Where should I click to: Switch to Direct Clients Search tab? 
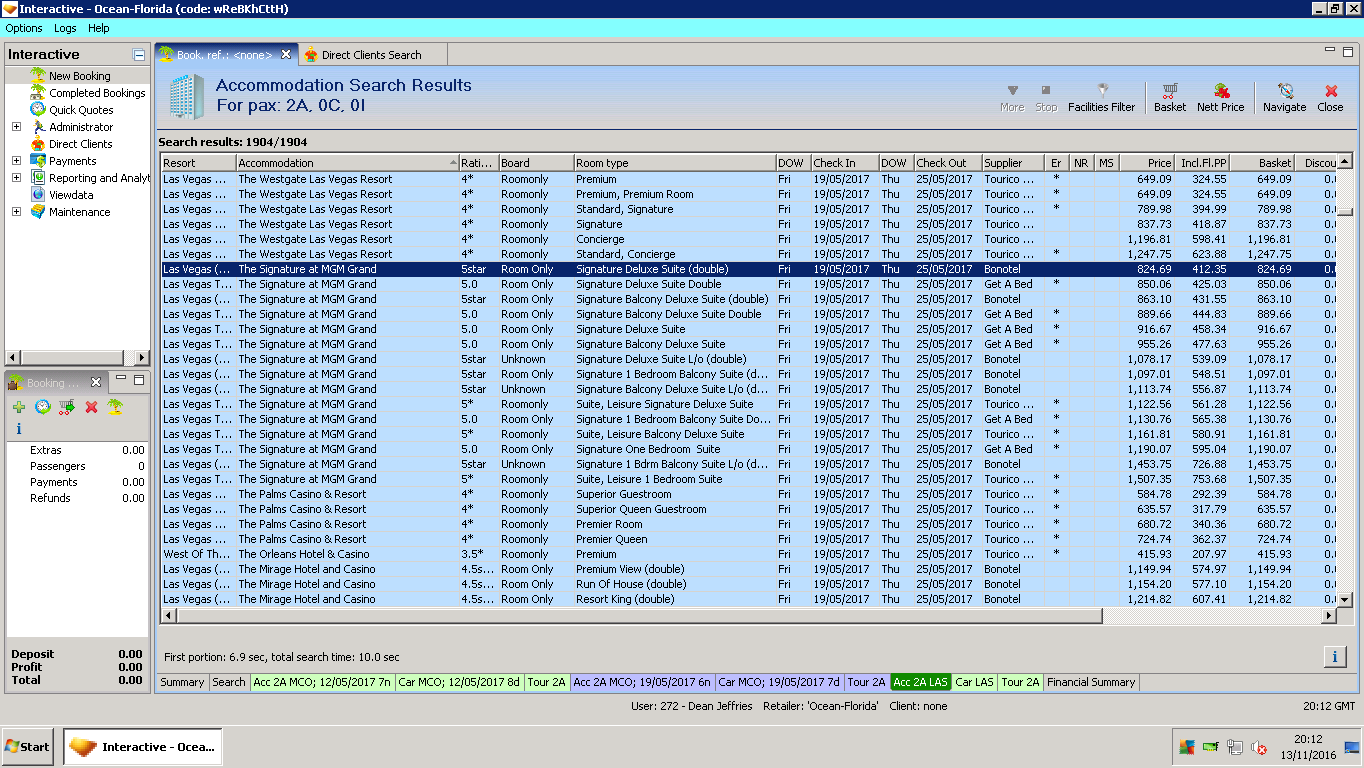[370, 55]
